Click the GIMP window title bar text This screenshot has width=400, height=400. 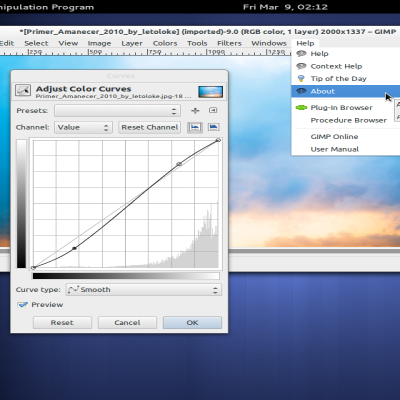click(x=208, y=32)
